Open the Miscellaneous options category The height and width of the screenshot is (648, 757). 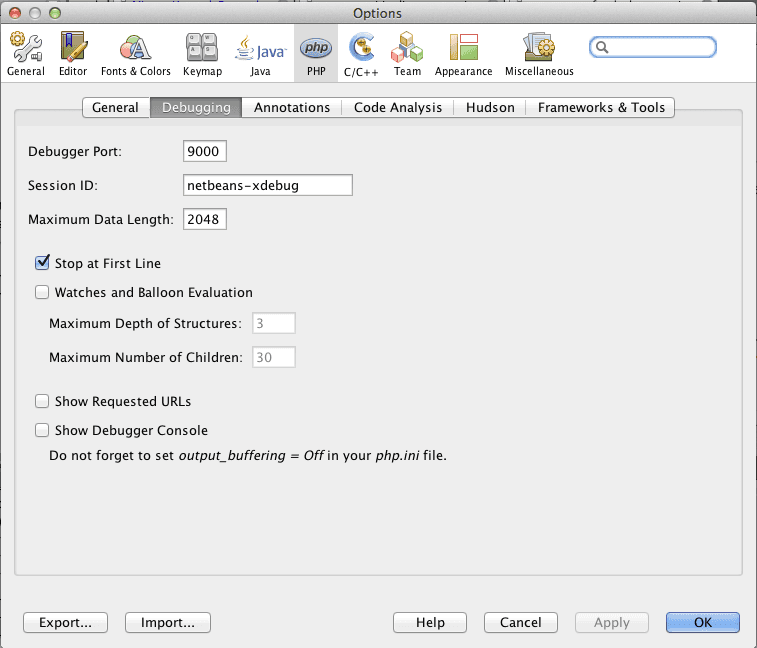coord(539,54)
